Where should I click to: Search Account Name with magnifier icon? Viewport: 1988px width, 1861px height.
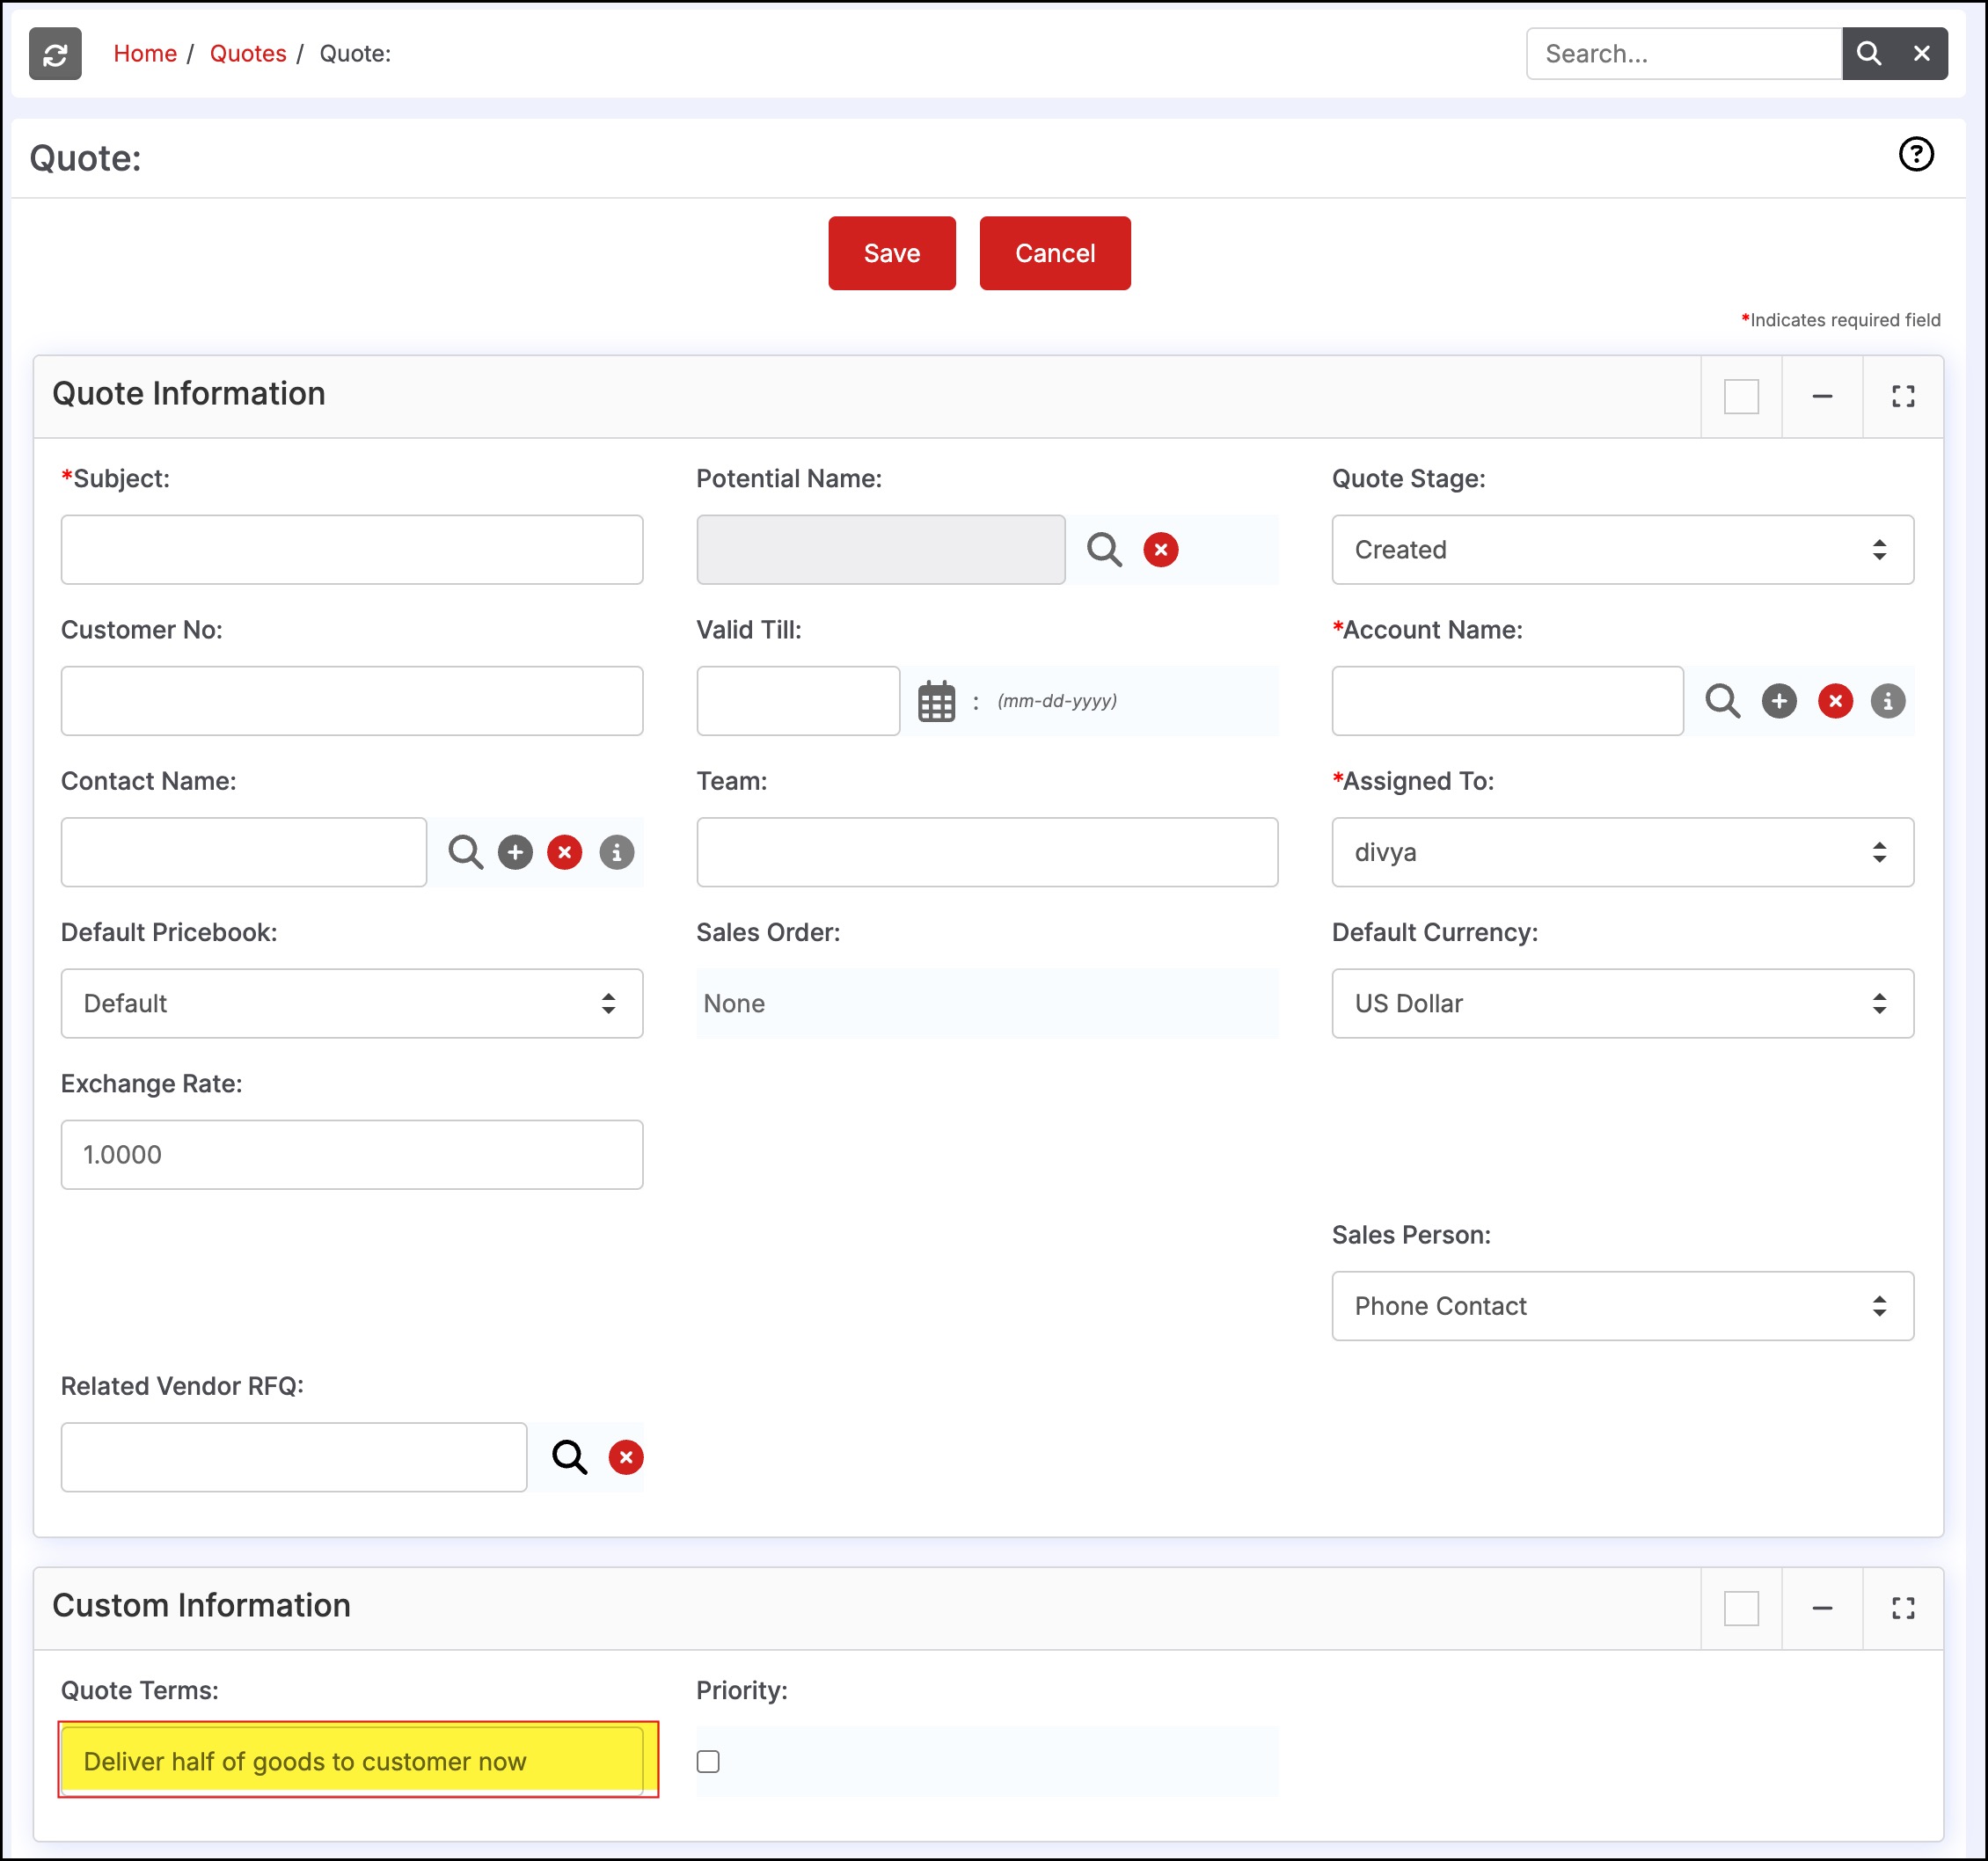1722,701
